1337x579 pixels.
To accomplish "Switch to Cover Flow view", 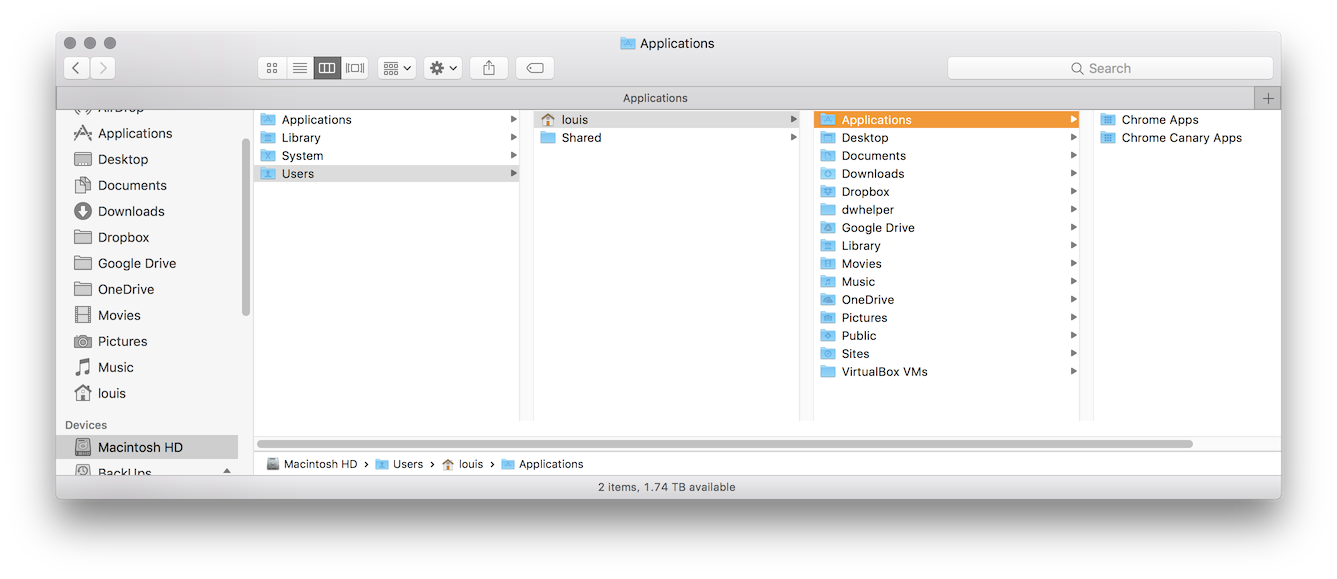I will tap(355, 68).
